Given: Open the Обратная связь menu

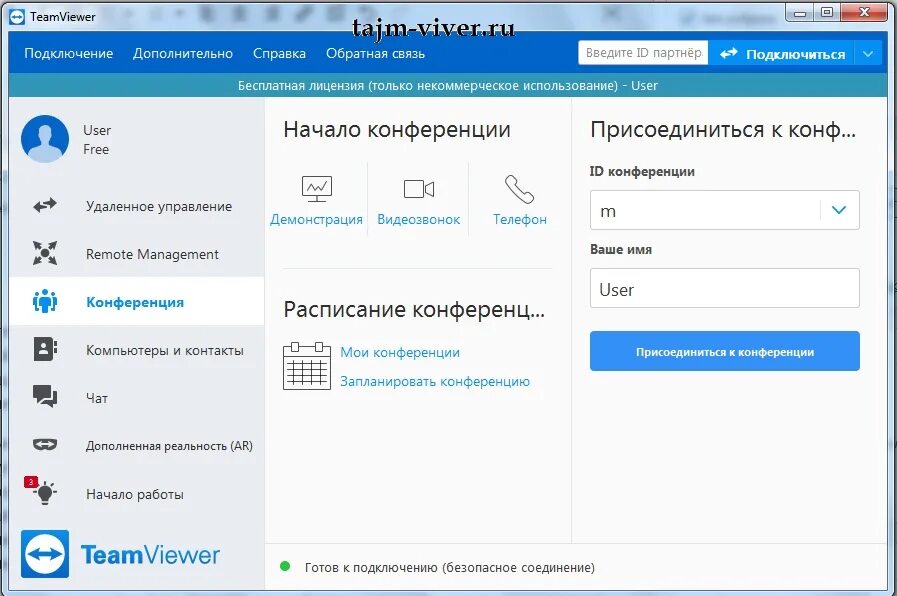Looking at the screenshot, I should (375, 54).
